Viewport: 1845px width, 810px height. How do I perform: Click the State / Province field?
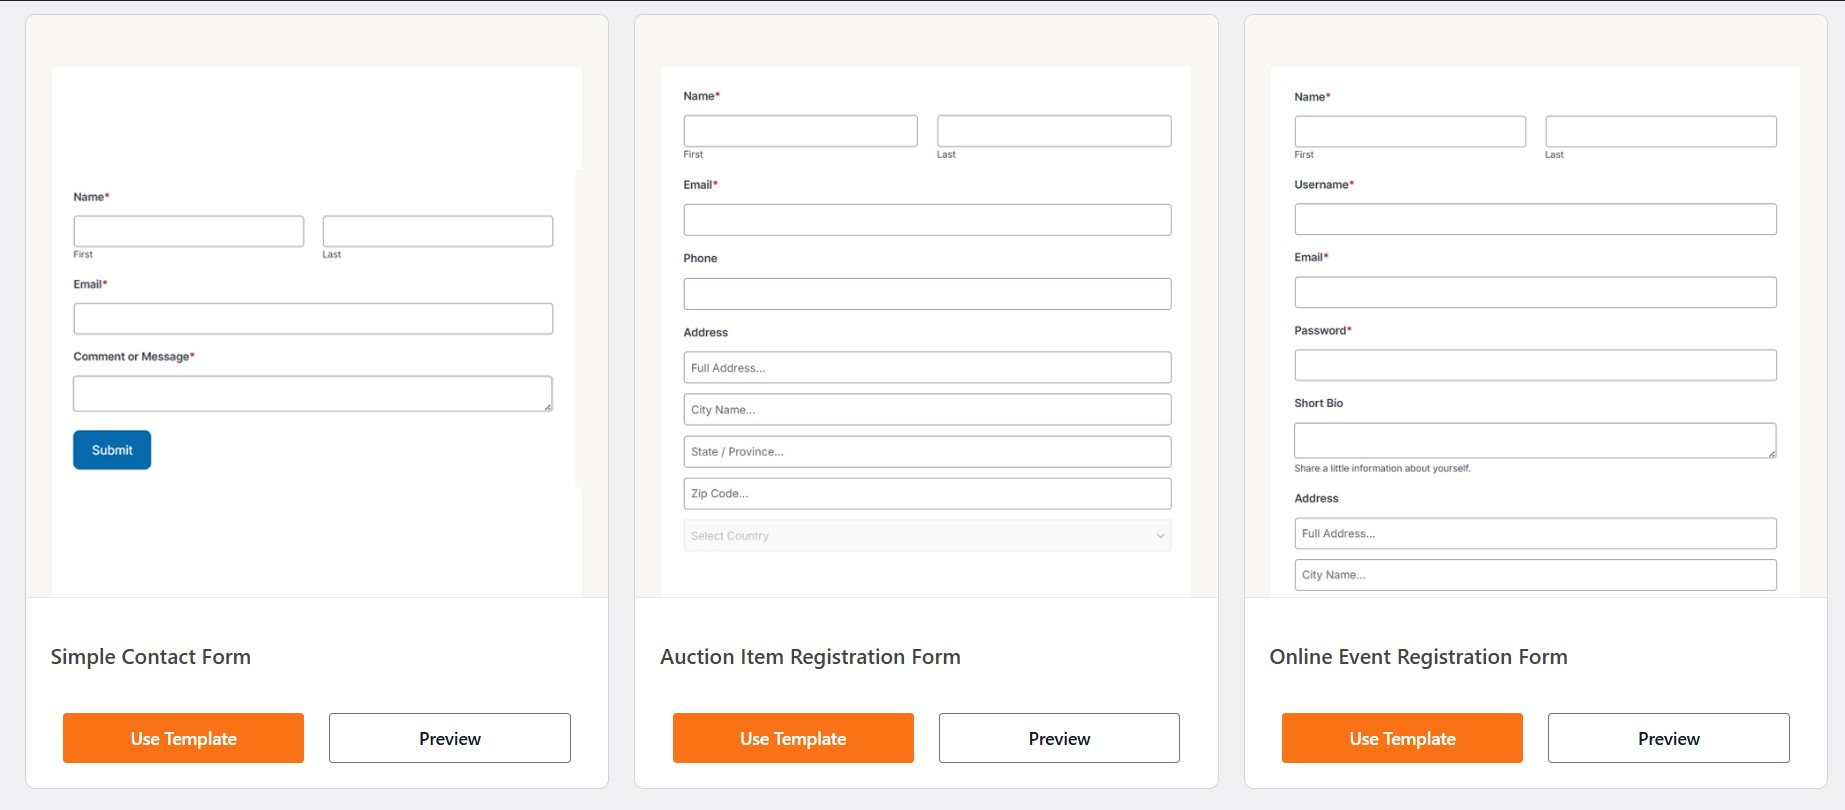(x=927, y=452)
